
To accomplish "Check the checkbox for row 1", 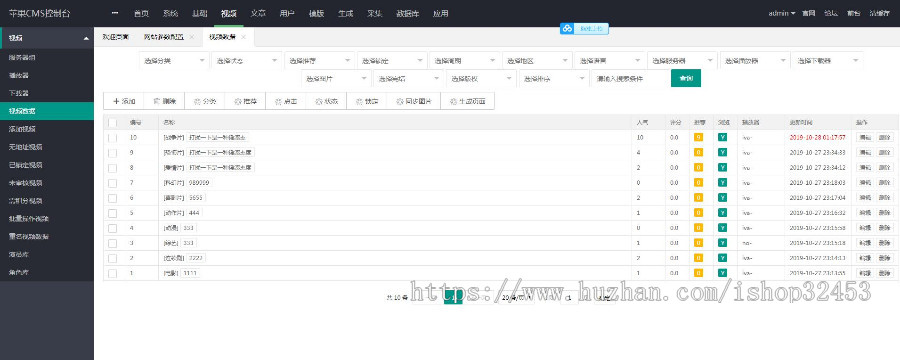I will coord(112,273).
